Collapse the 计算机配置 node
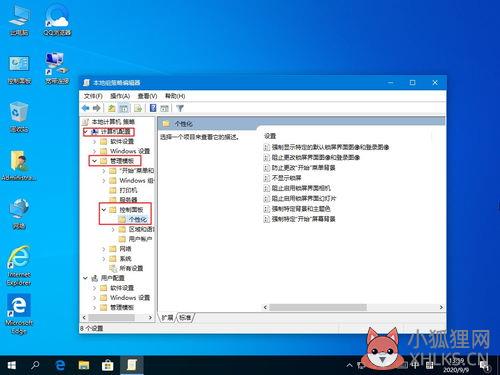Viewport: 500px width, 375px height. coord(86,132)
